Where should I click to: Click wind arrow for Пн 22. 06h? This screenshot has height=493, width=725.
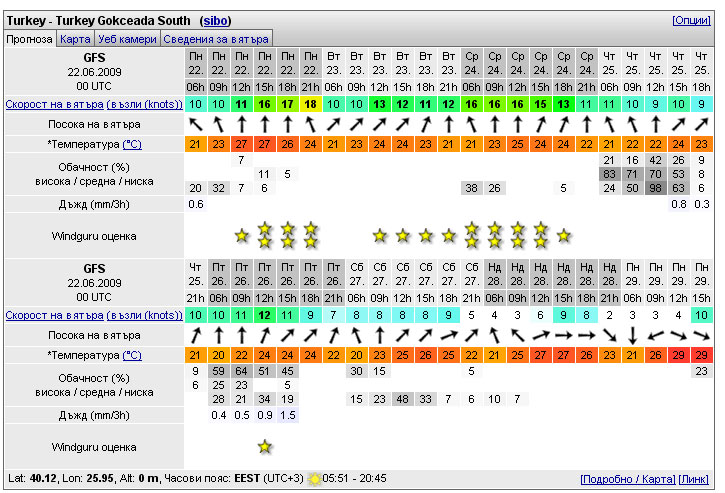point(196,124)
